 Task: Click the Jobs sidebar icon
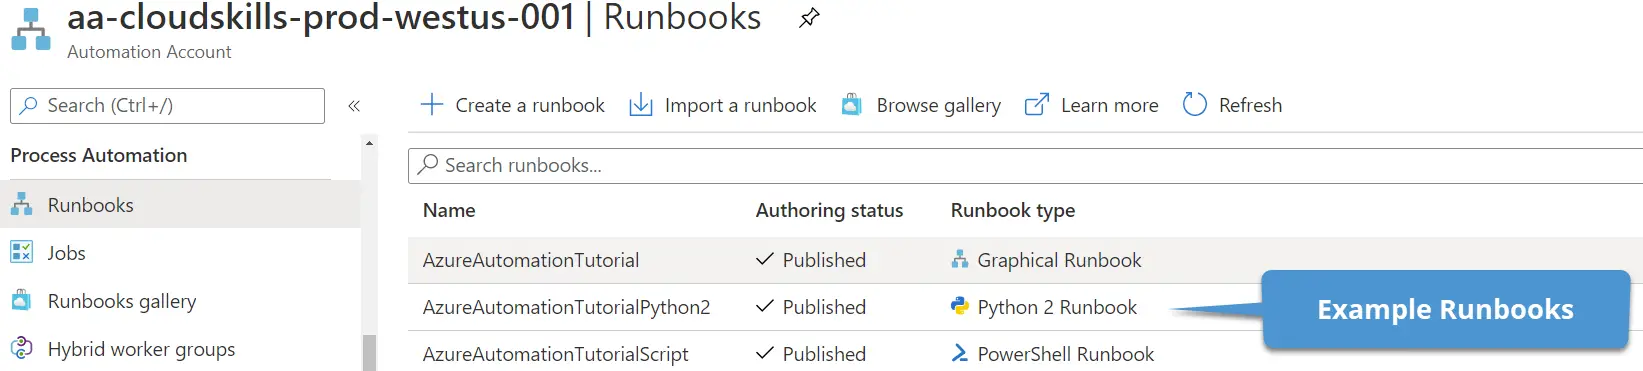pos(21,252)
